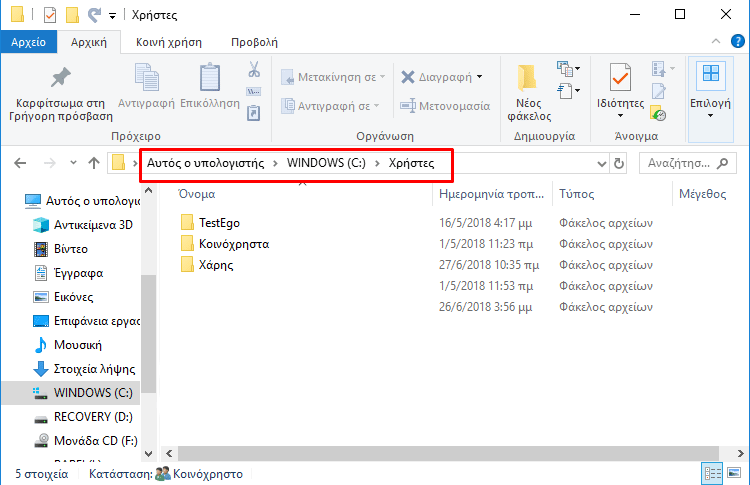Switch to the Αρχική ribbon tab
This screenshot has width=750, height=485.
coord(88,42)
